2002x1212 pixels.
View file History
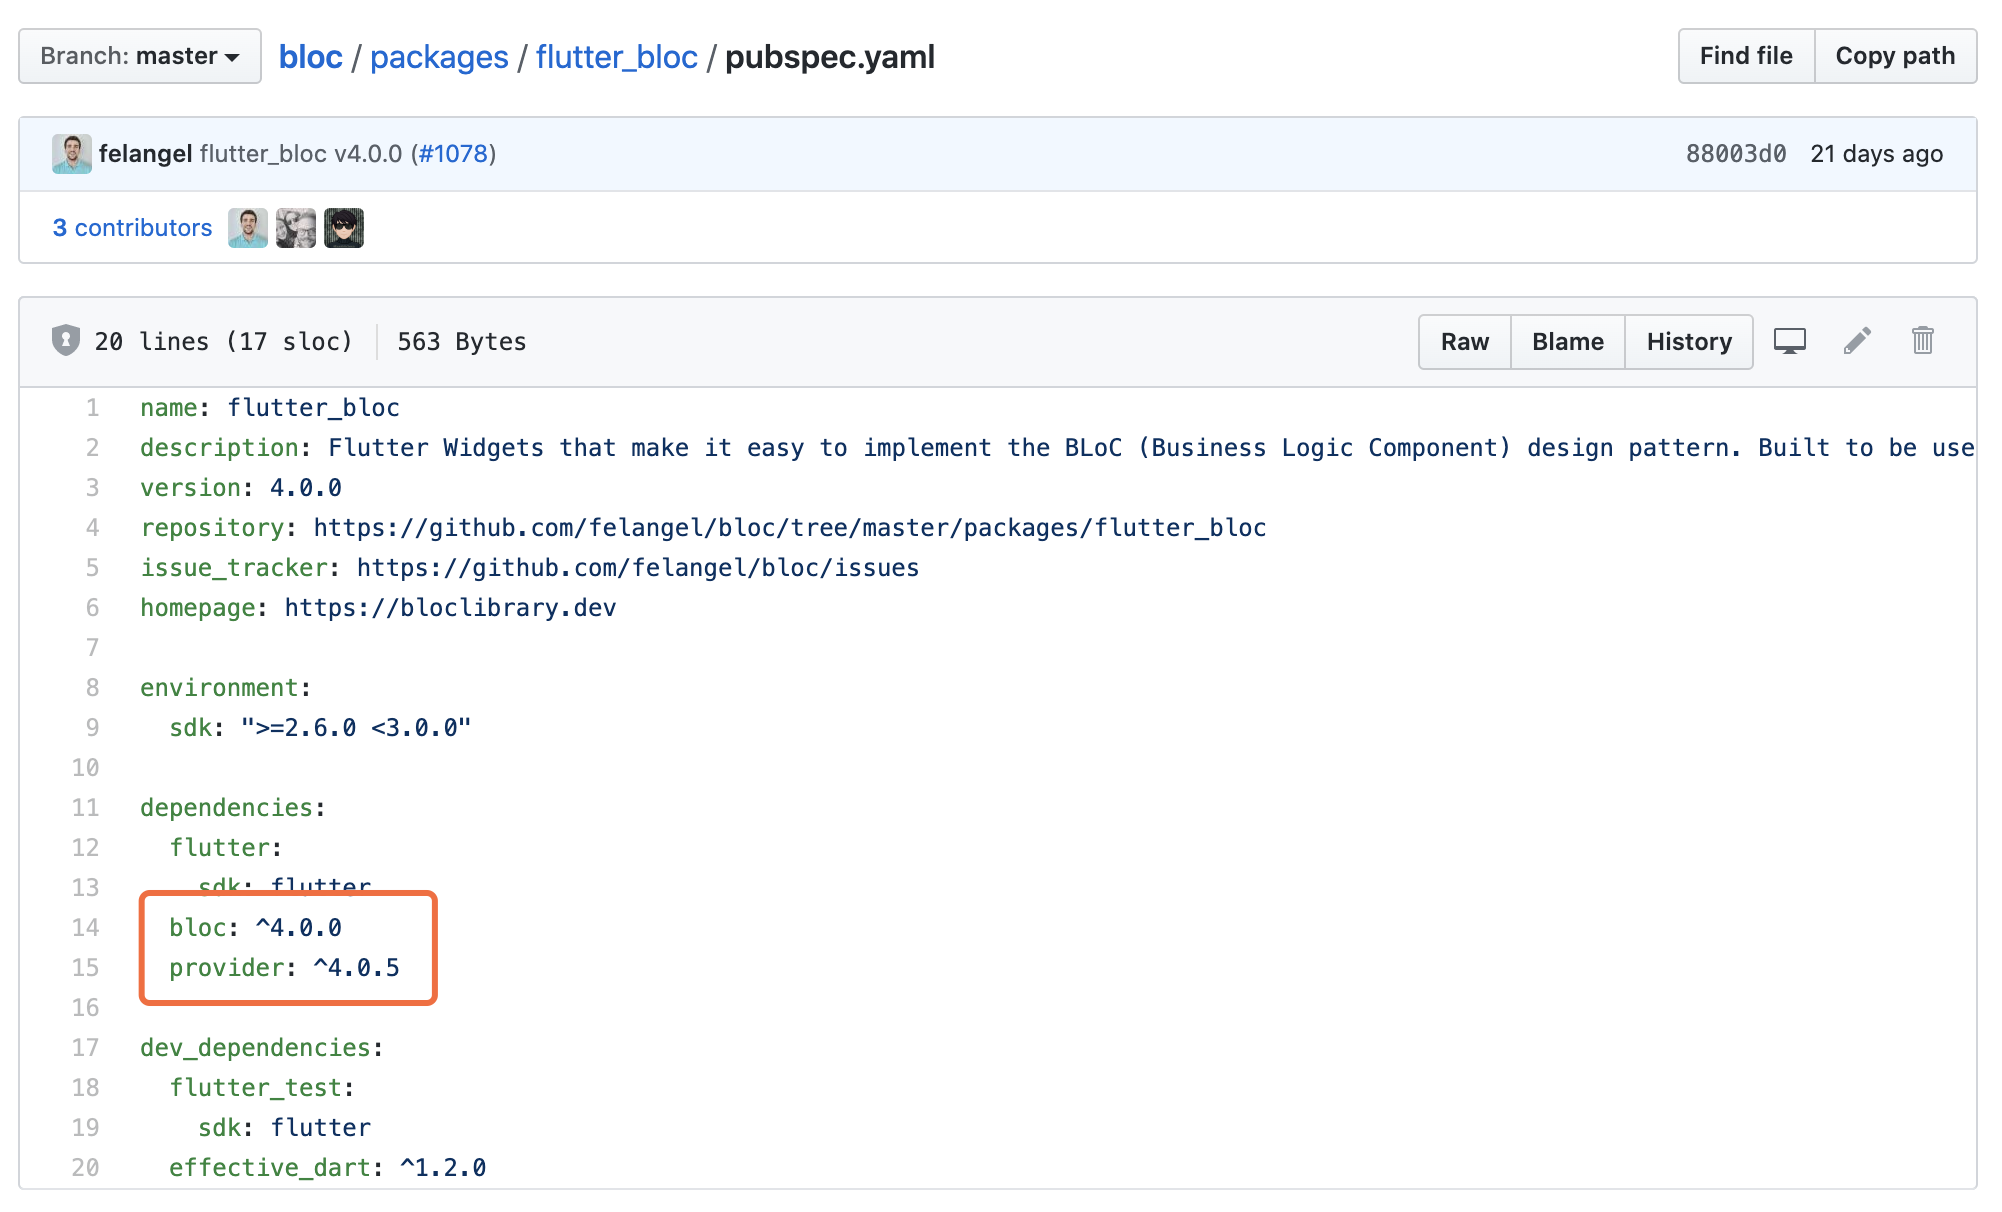[1688, 342]
